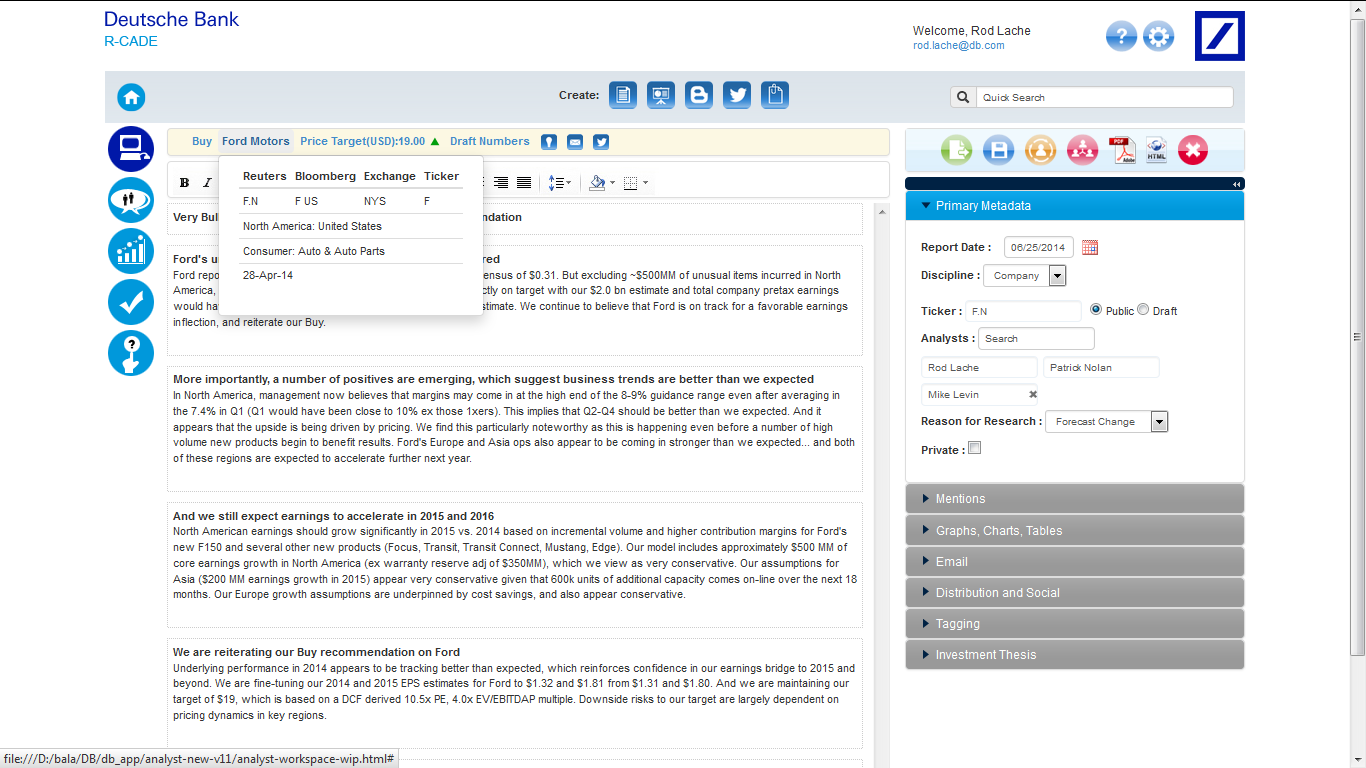1366x768 pixels.
Task: Create from clipboard attachment icon
Action: [x=775, y=95]
